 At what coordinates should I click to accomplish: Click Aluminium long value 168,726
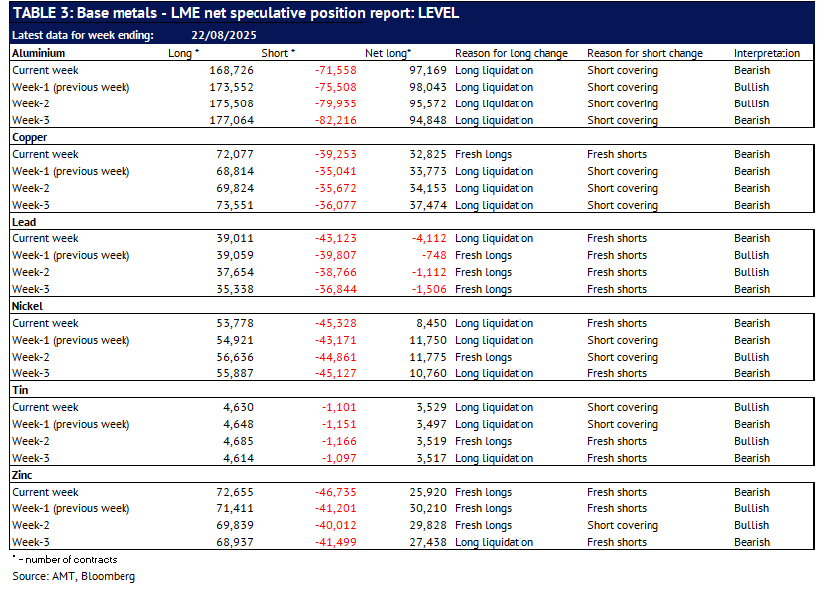231,70
